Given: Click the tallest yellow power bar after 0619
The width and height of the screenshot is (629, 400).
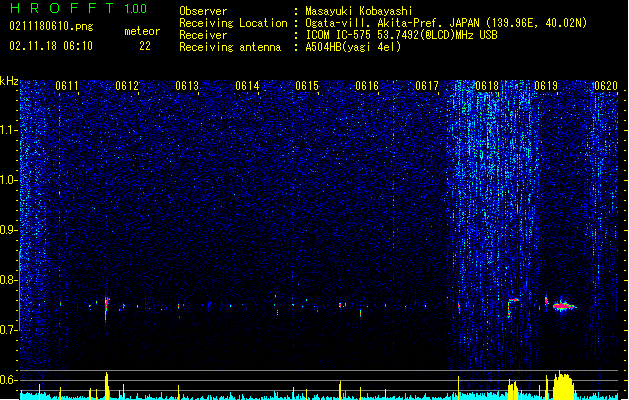Looking at the screenshot, I should coord(563,385).
